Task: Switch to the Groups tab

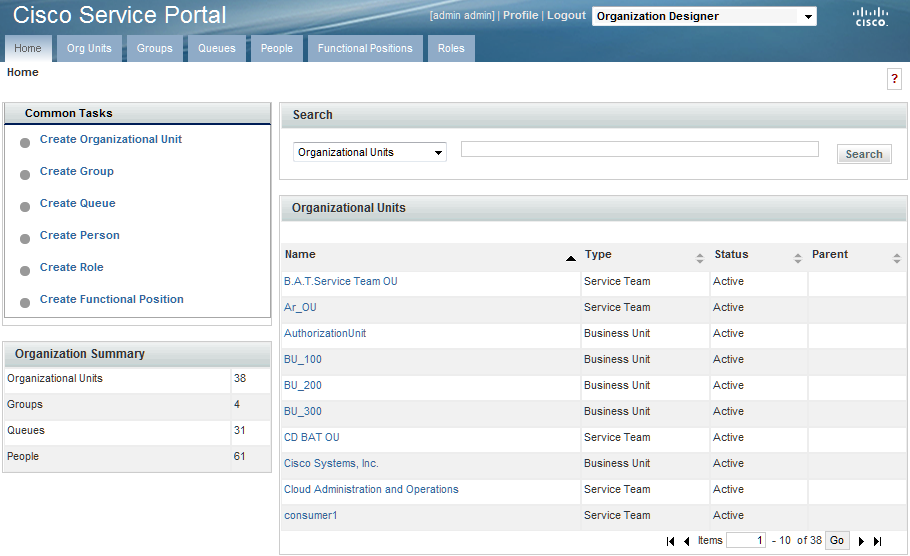Action: point(154,48)
